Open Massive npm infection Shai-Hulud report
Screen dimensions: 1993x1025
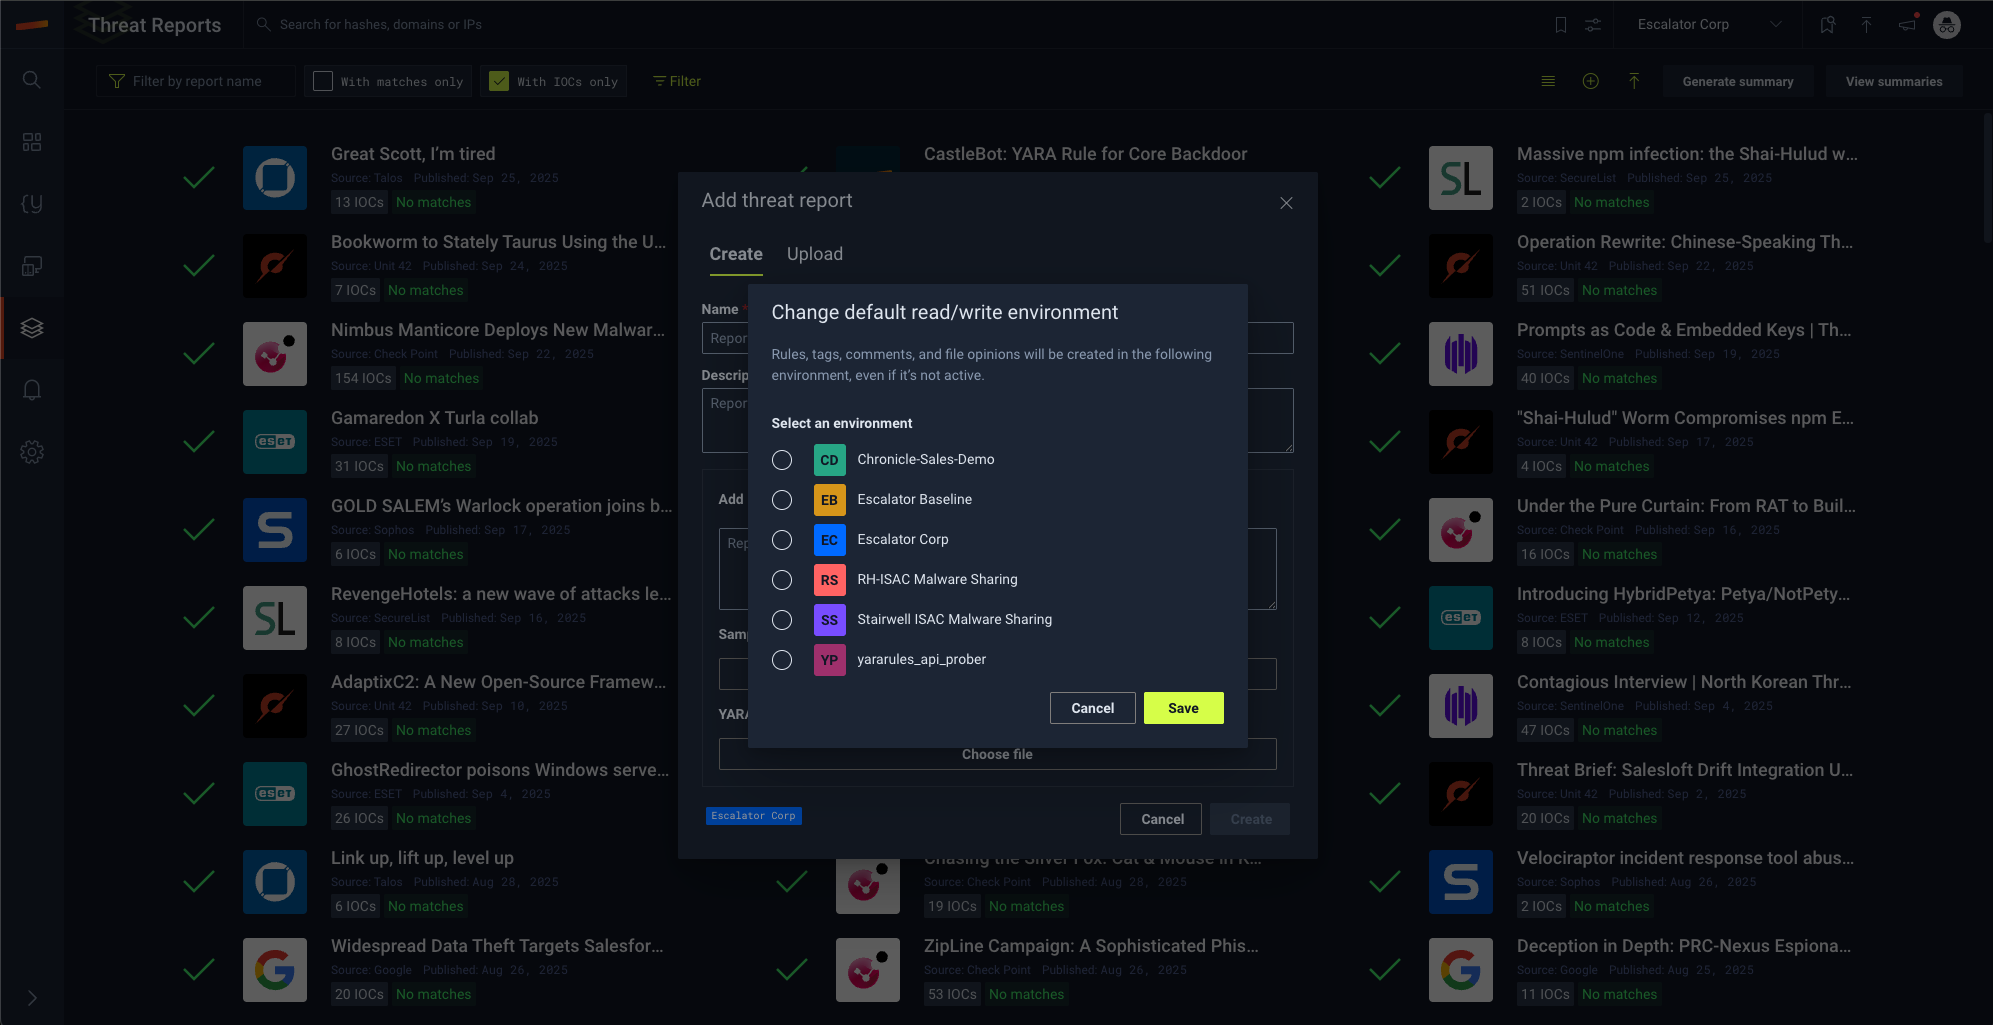[1687, 154]
